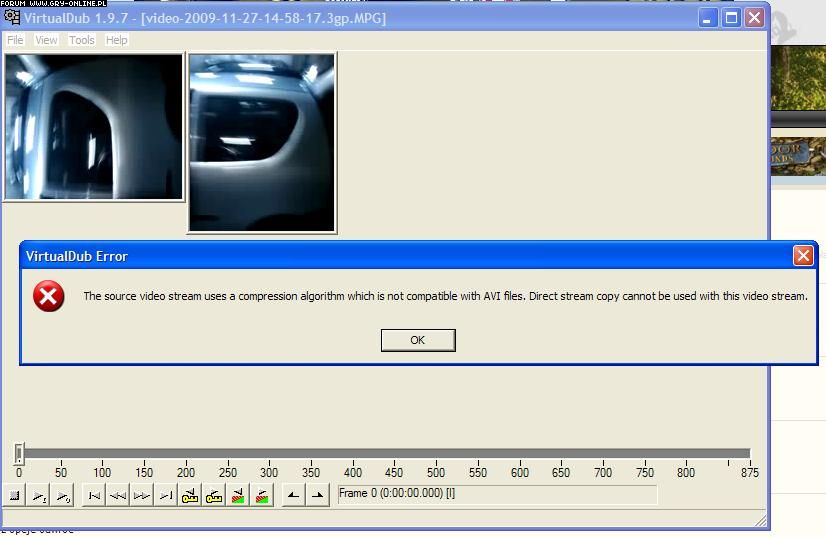Click the error message text in dialog
The height and width of the screenshot is (537, 826).
(x=445, y=296)
